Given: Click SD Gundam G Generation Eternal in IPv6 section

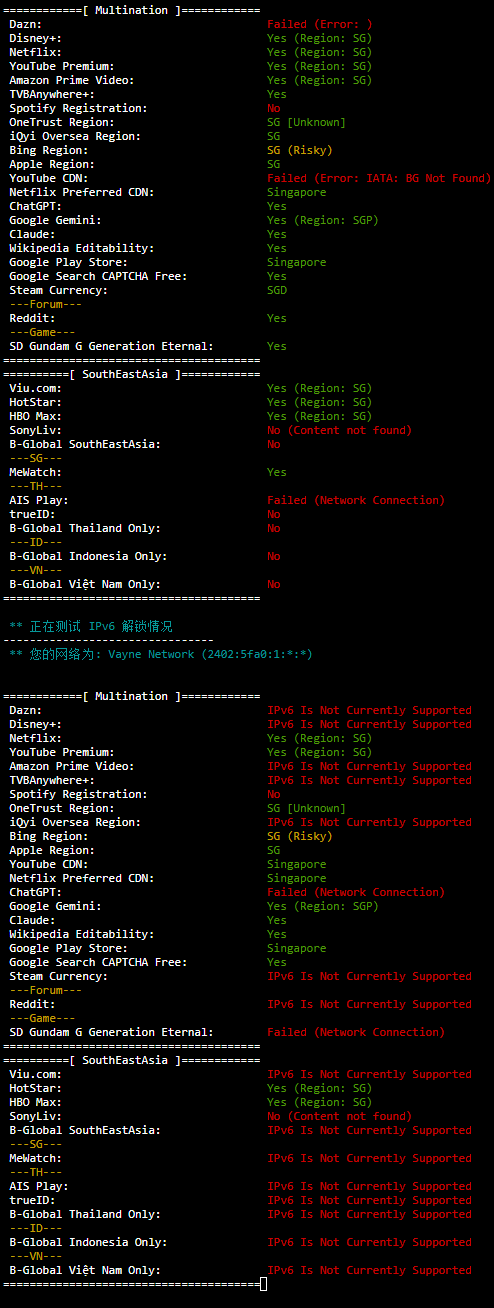Looking at the screenshot, I should pos(111,1032).
